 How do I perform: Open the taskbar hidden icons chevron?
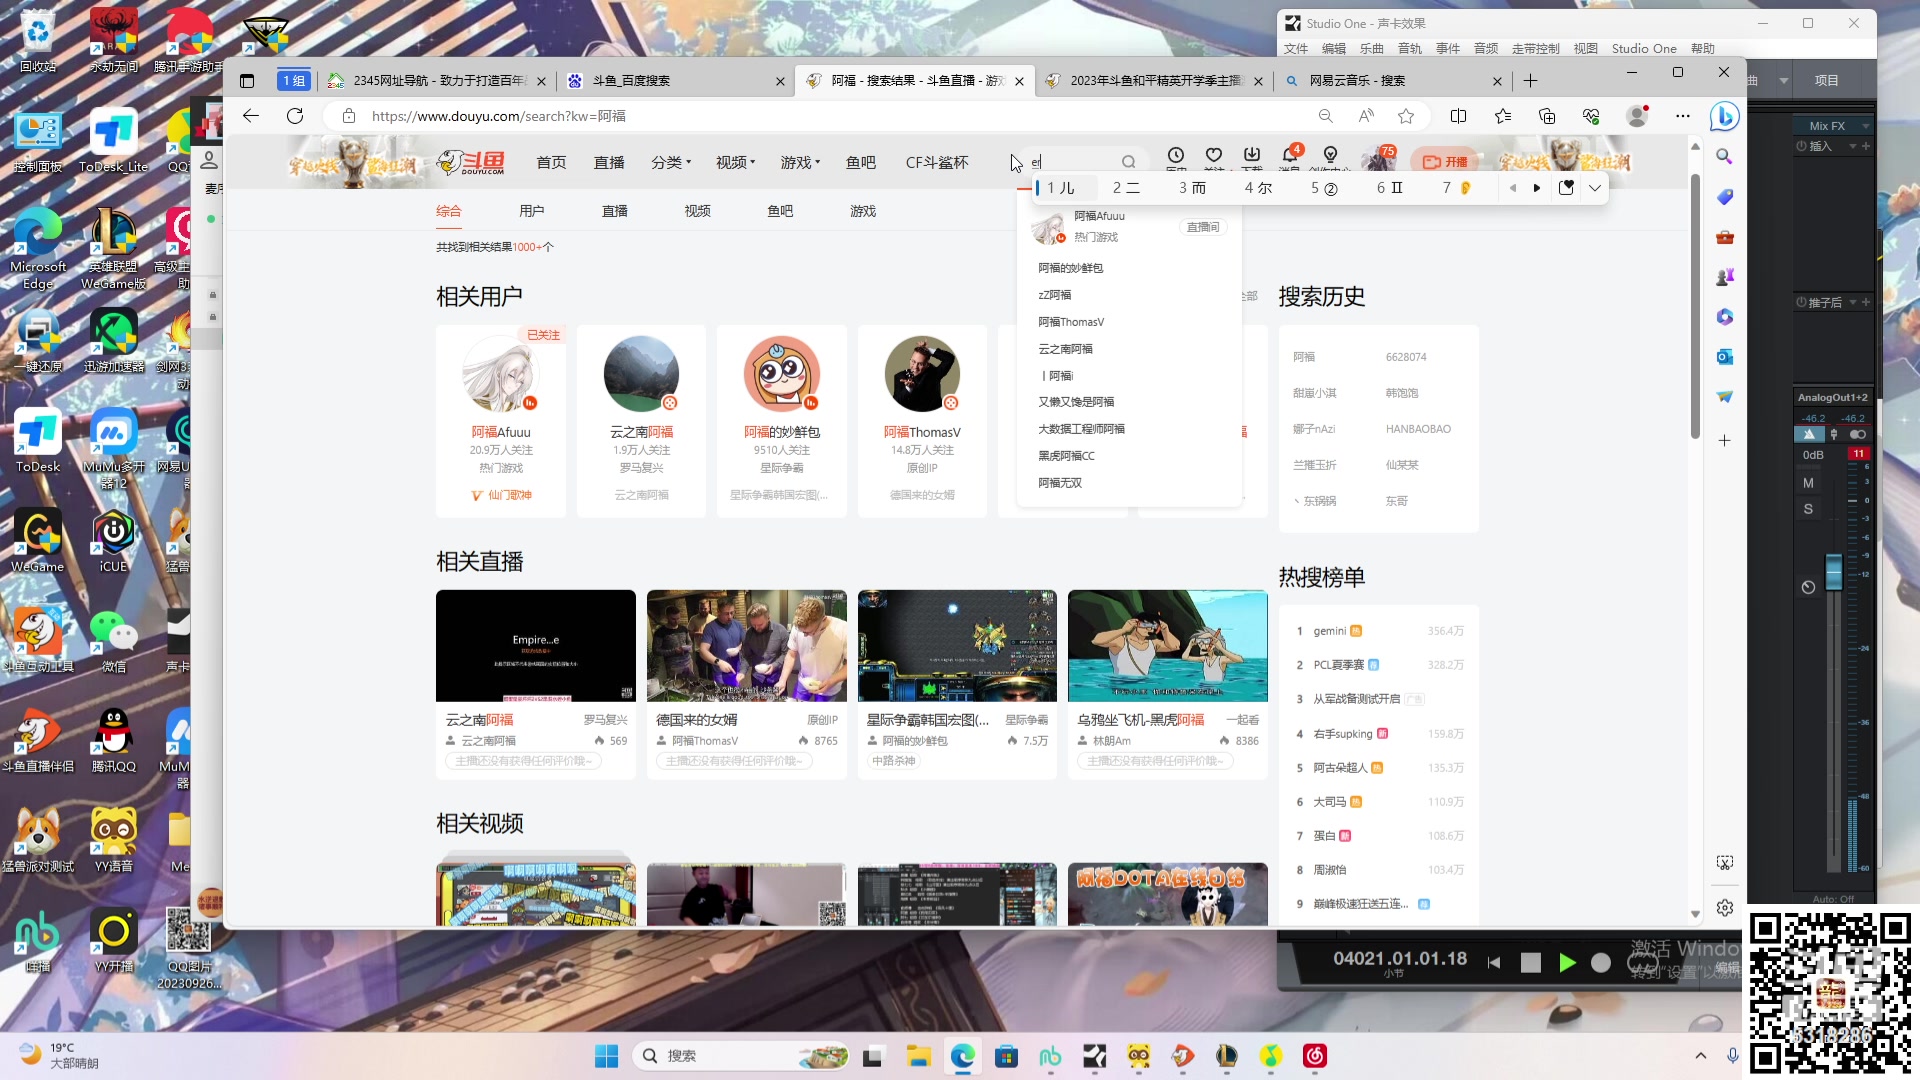point(1700,1056)
